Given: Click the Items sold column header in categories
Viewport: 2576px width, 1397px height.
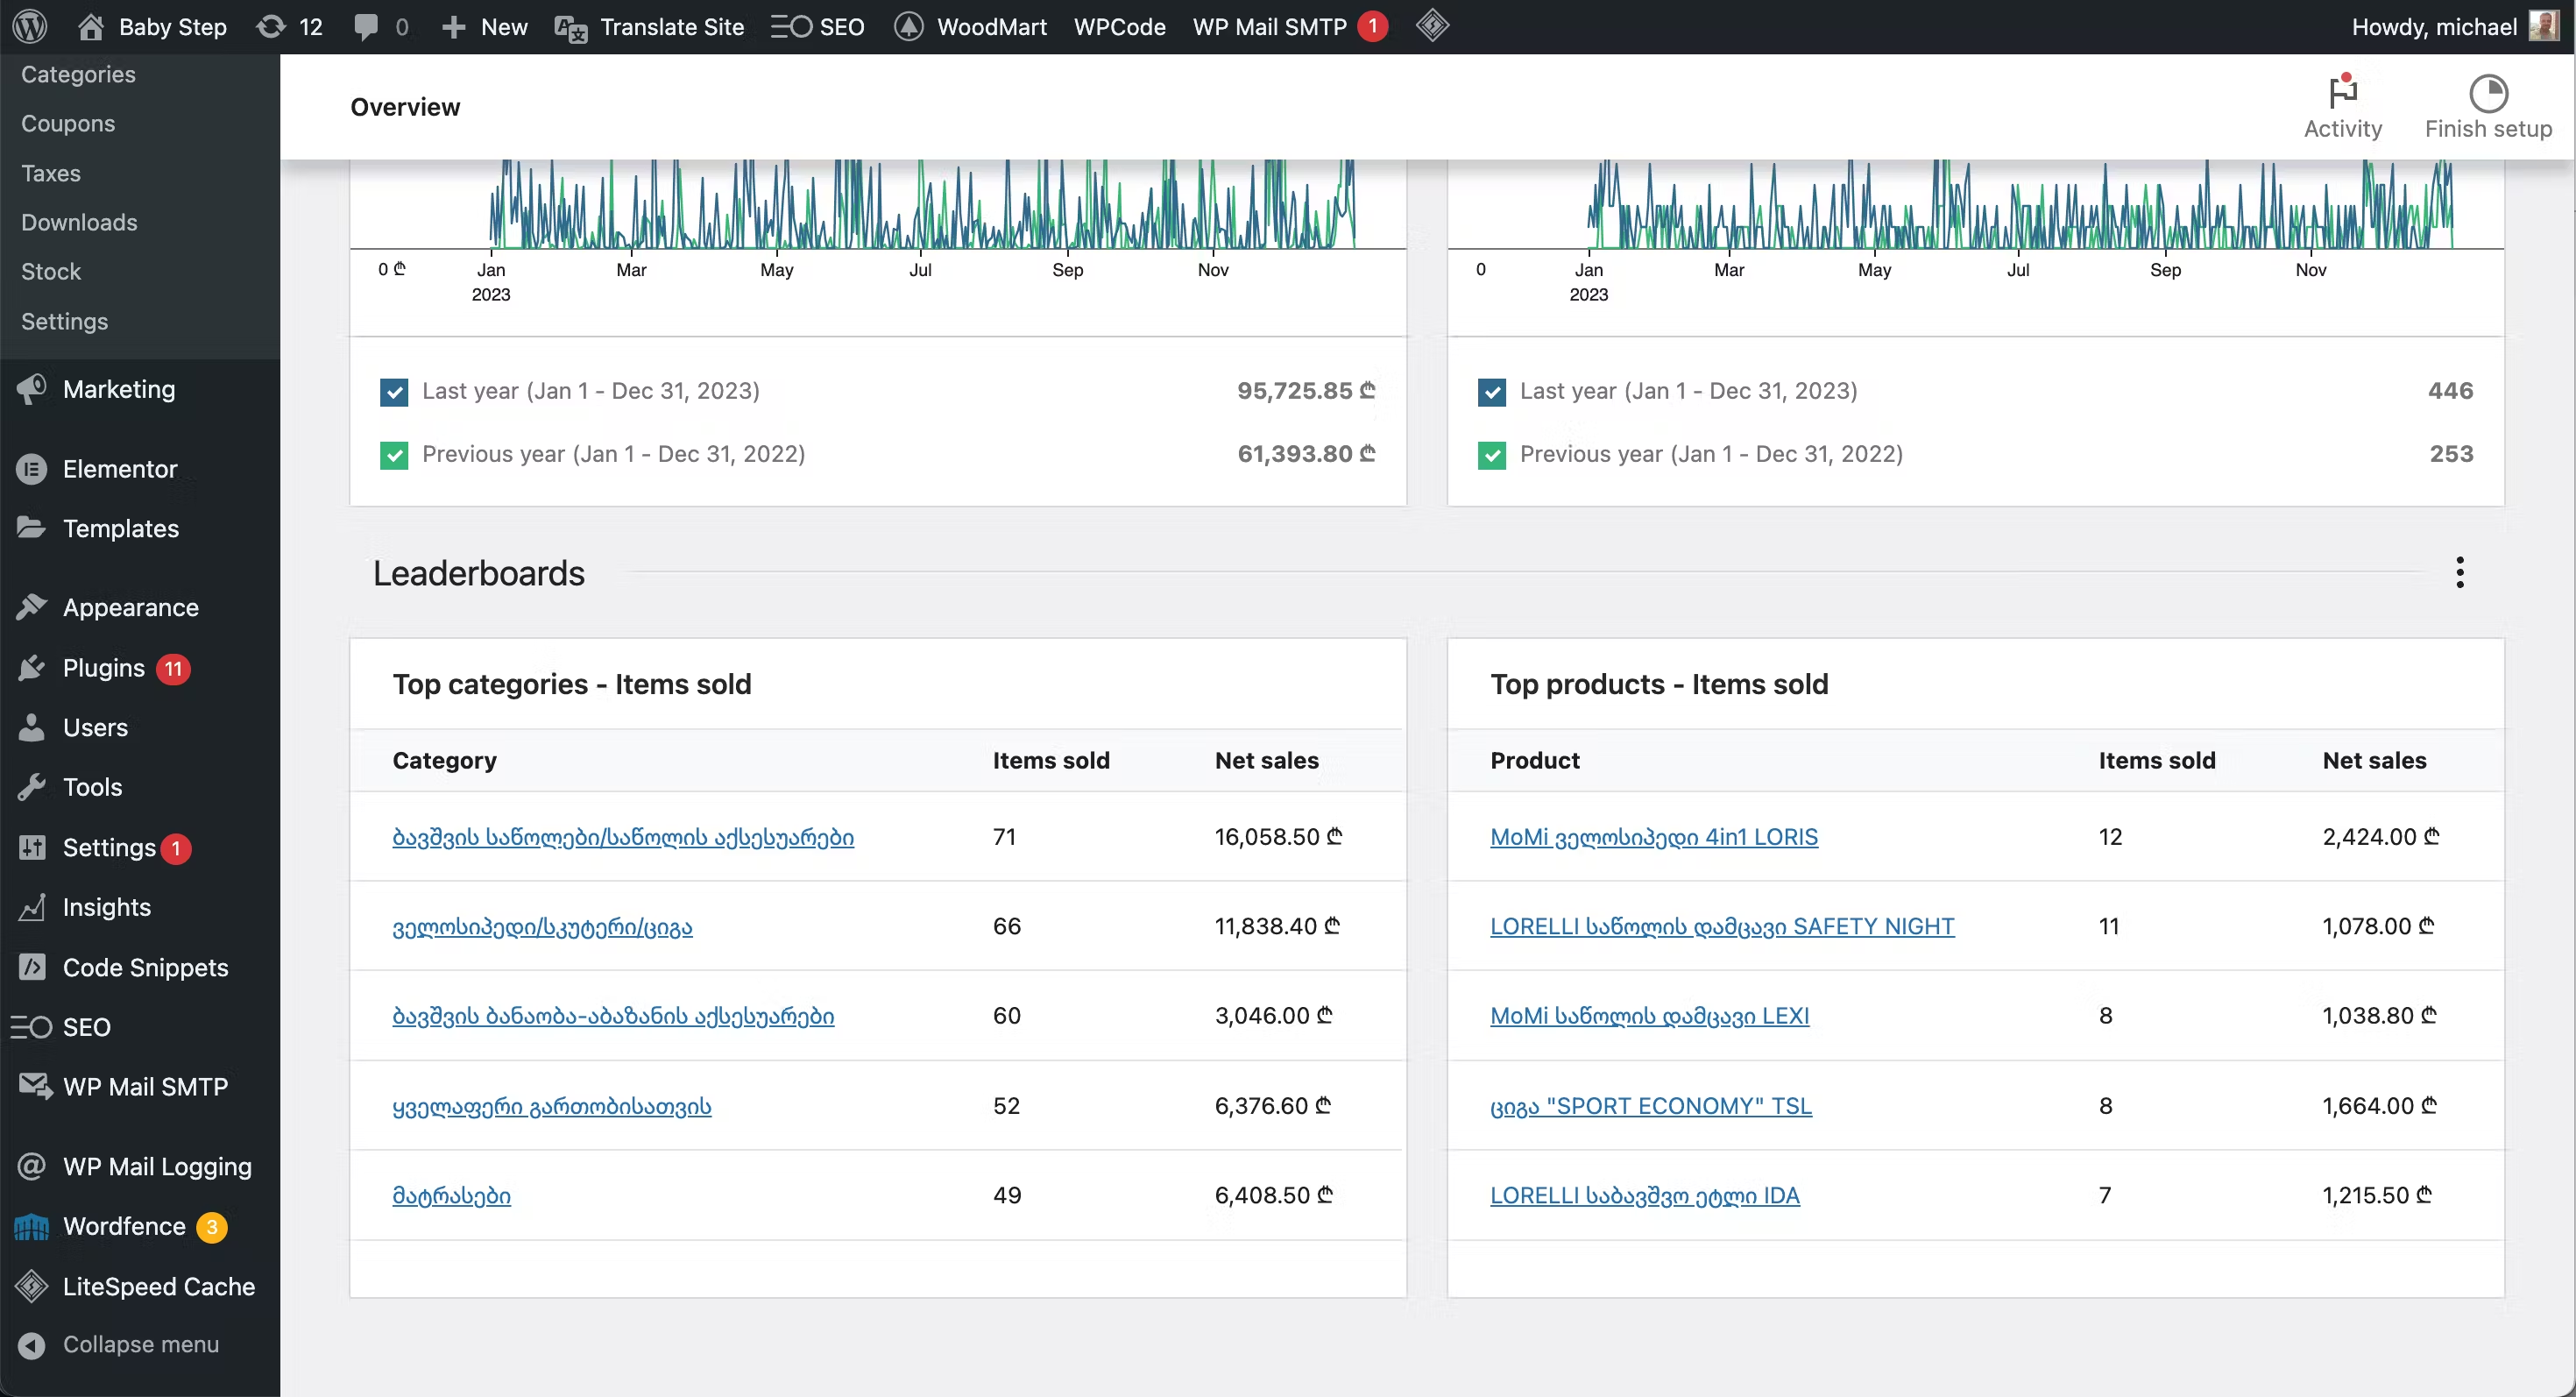Looking at the screenshot, I should pos(1050,760).
